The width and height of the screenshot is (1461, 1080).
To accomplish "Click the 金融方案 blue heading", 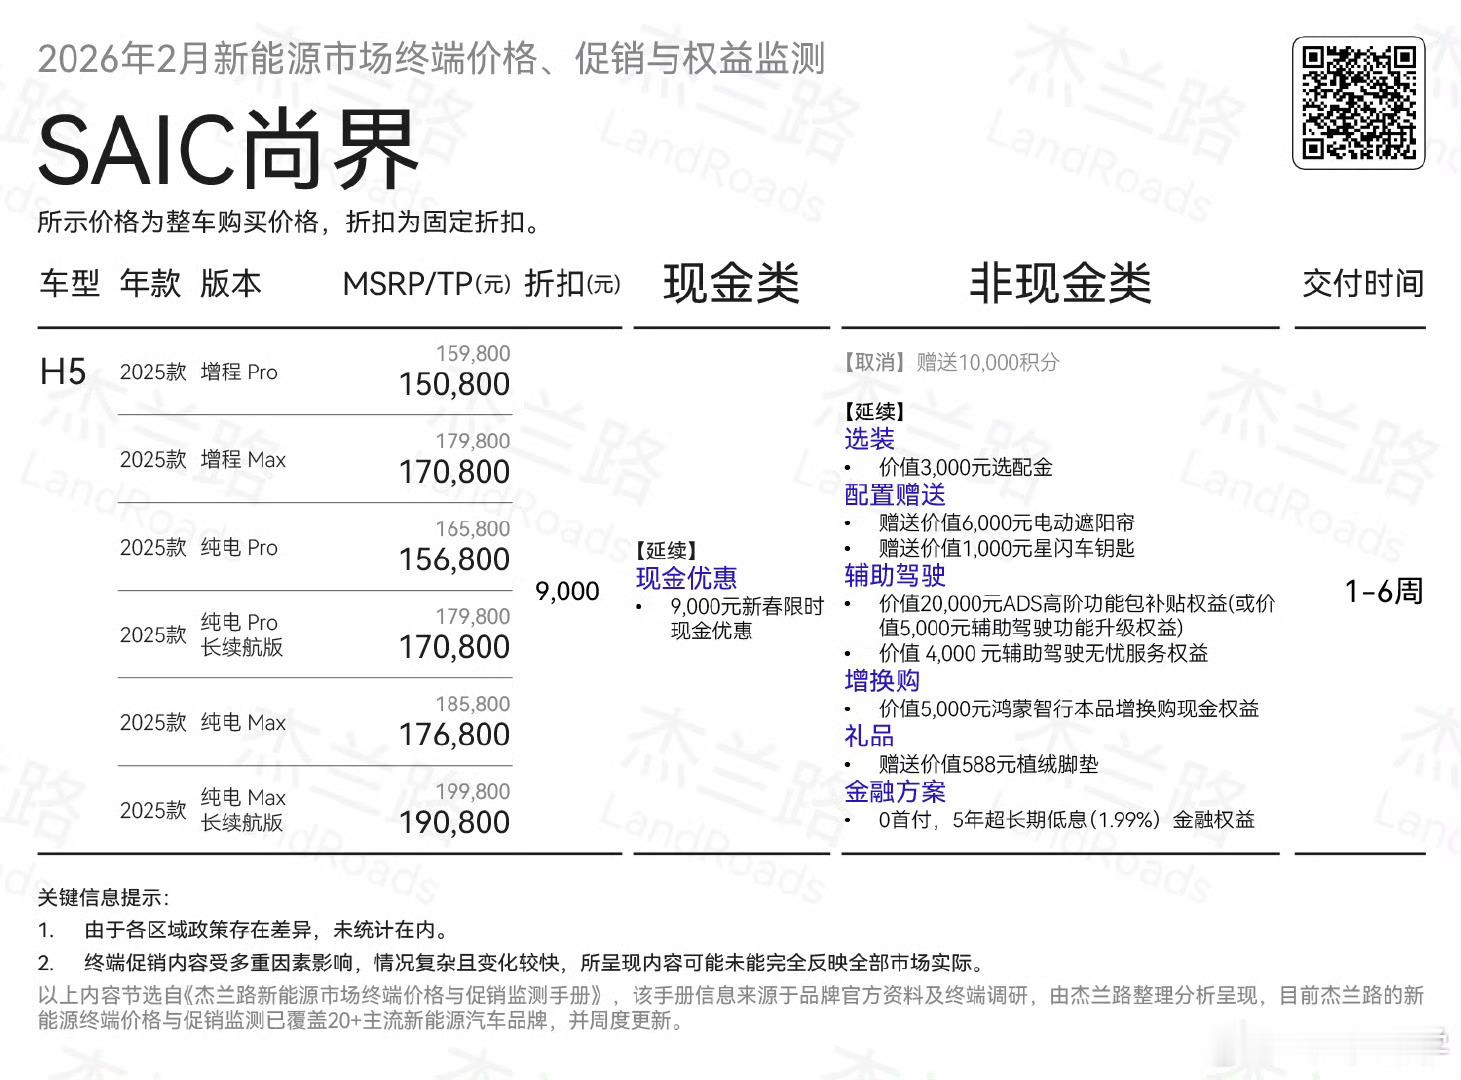I will point(895,792).
